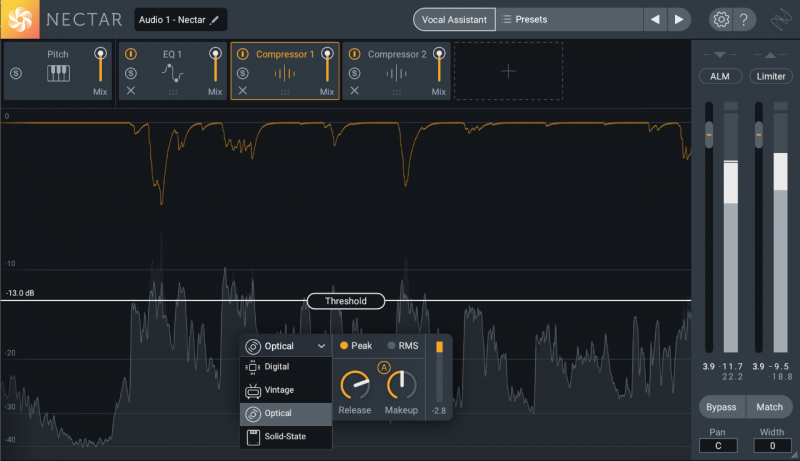This screenshot has height=461, width=800.
Task: Click the Match button
Action: pyautogui.click(x=769, y=407)
